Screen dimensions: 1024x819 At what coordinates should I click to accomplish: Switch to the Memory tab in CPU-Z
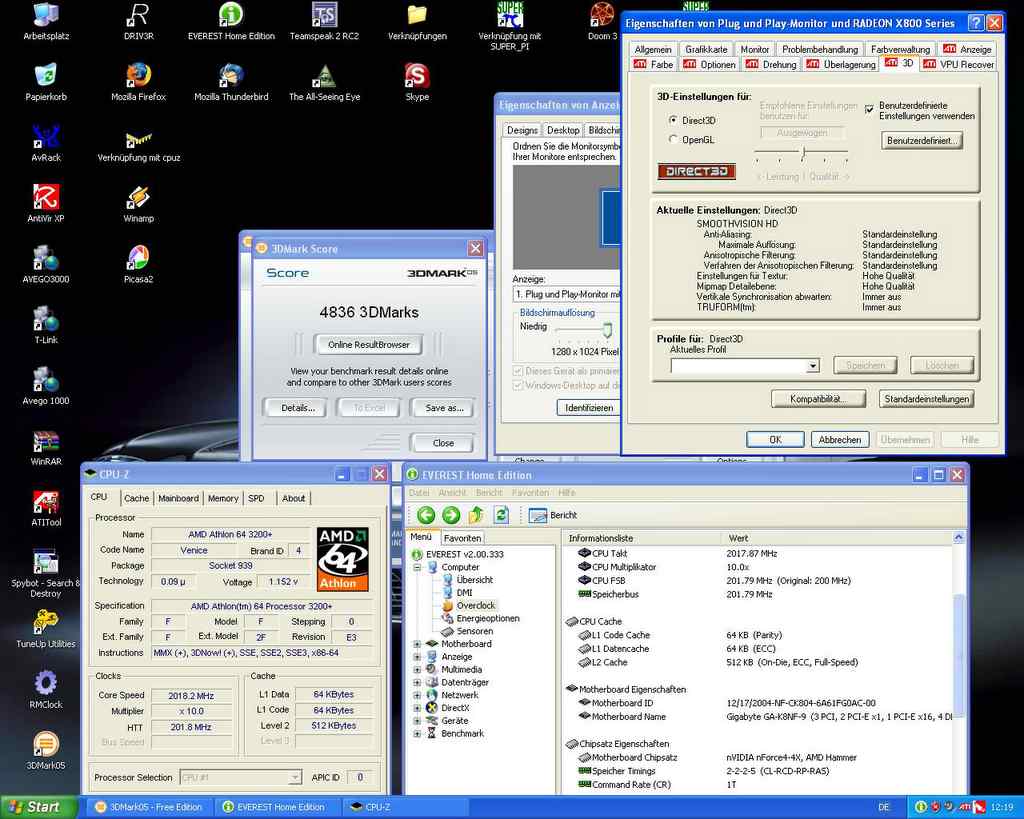click(x=223, y=498)
